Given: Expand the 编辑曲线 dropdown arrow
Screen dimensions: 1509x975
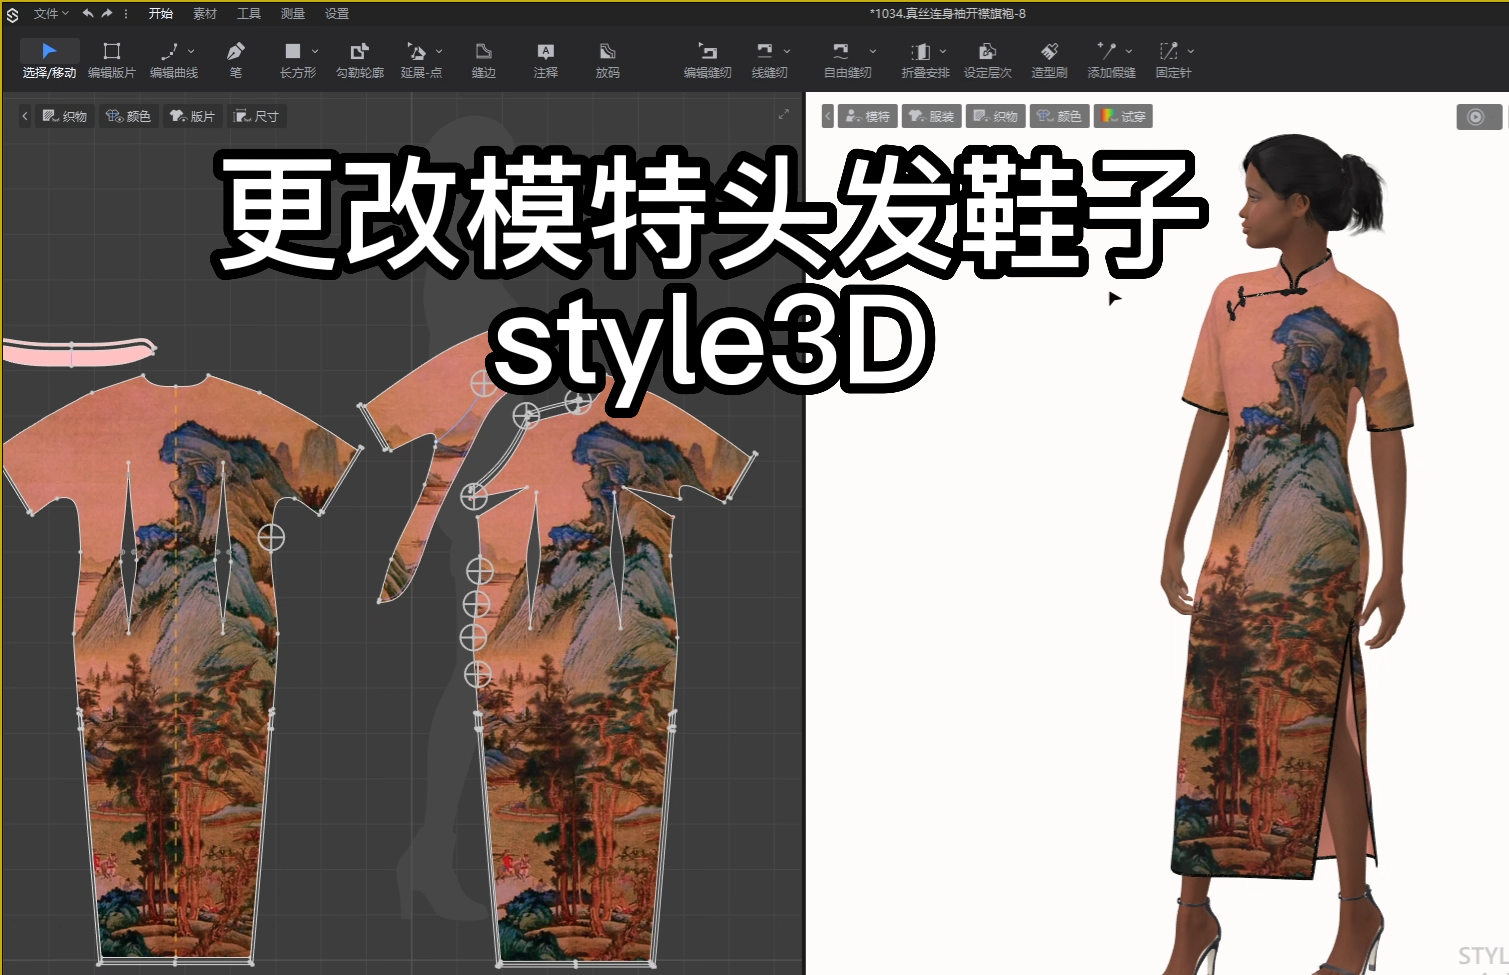Looking at the screenshot, I should click(x=191, y=51).
